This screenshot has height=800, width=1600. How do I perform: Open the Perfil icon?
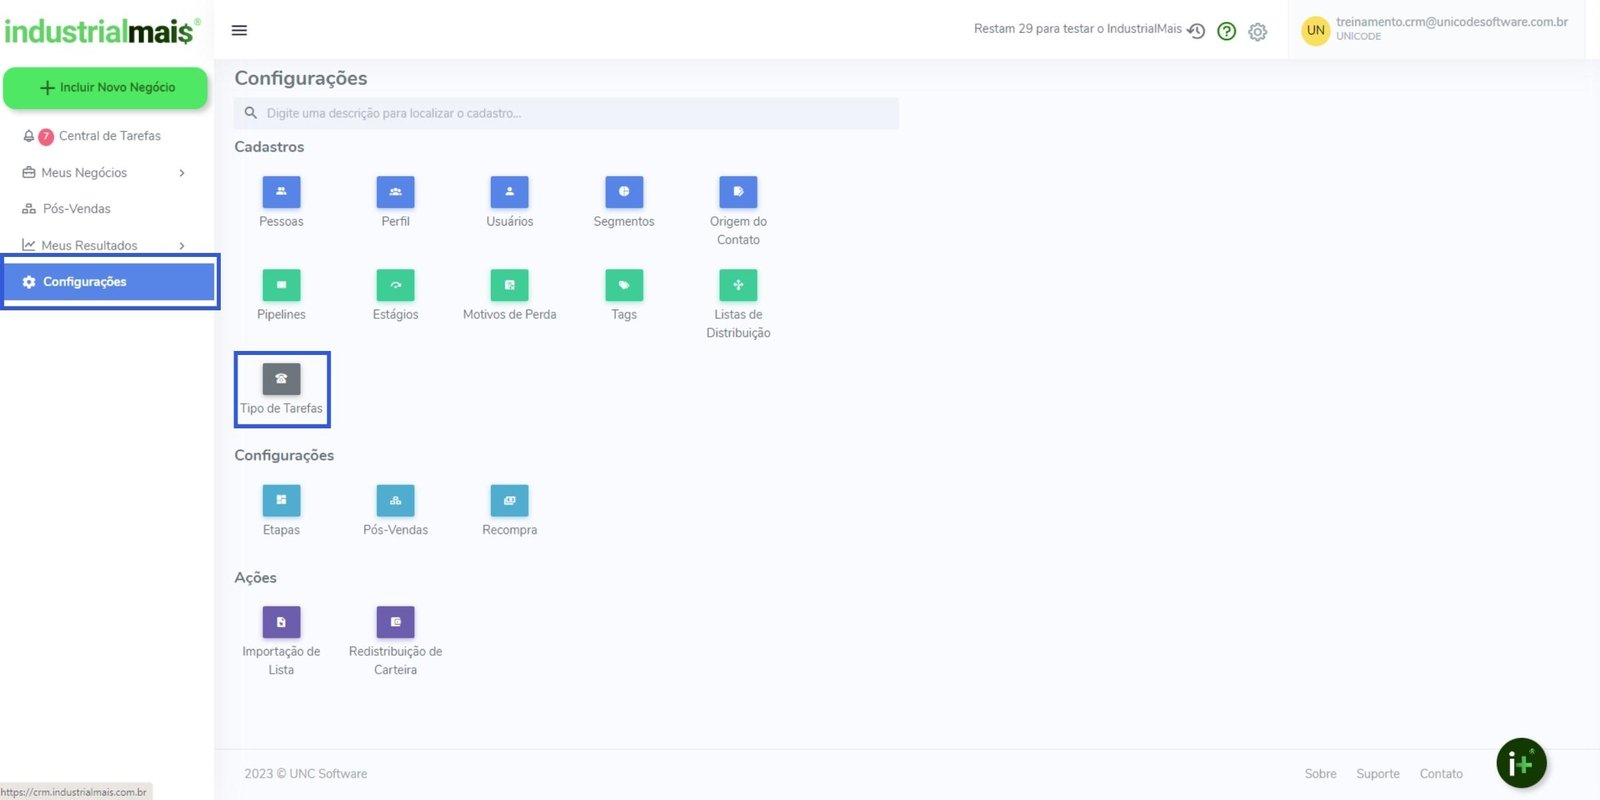[x=395, y=192]
